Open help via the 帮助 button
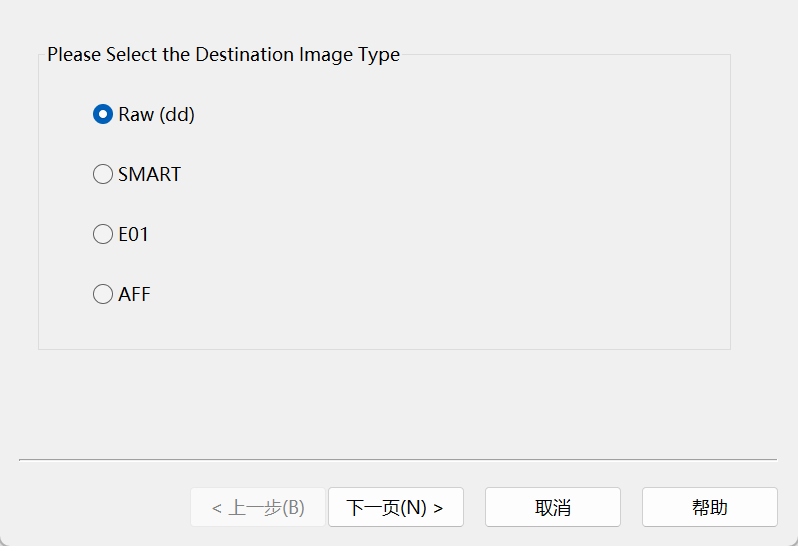This screenshot has height=546, width=798. pos(710,507)
